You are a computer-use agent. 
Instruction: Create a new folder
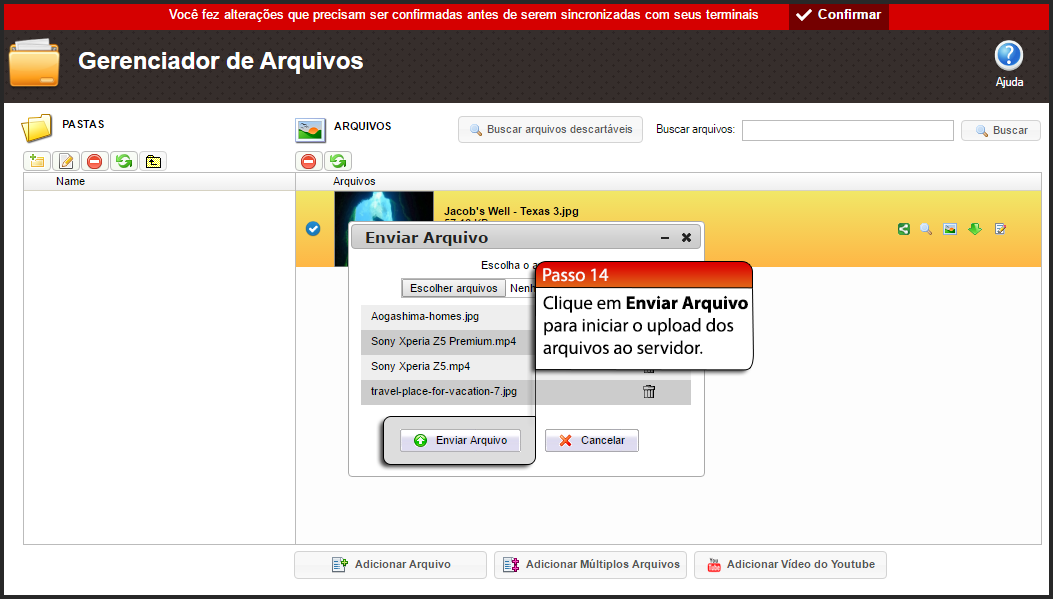click(x=37, y=161)
